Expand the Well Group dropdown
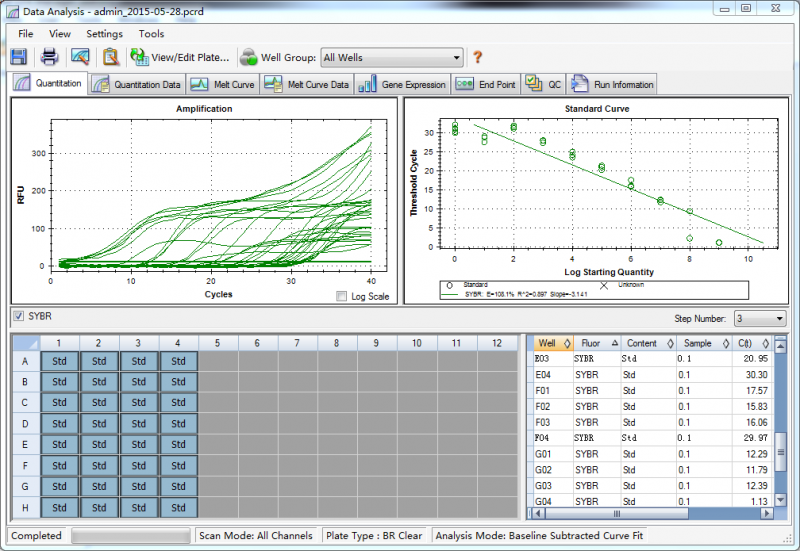800x551 pixels. click(x=457, y=58)
